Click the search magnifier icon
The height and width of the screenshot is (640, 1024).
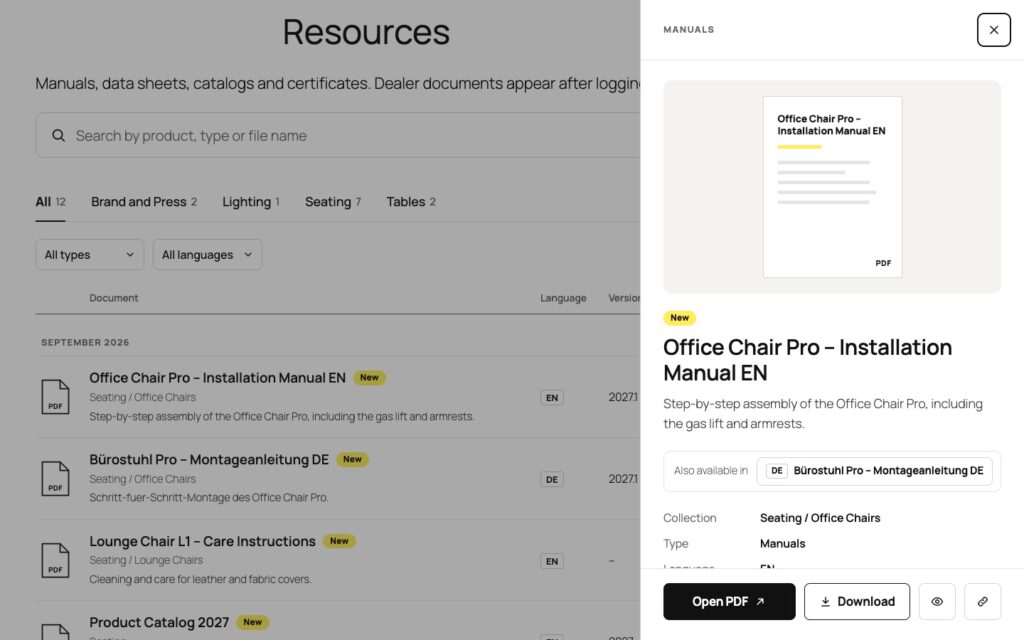coord(59,135)
